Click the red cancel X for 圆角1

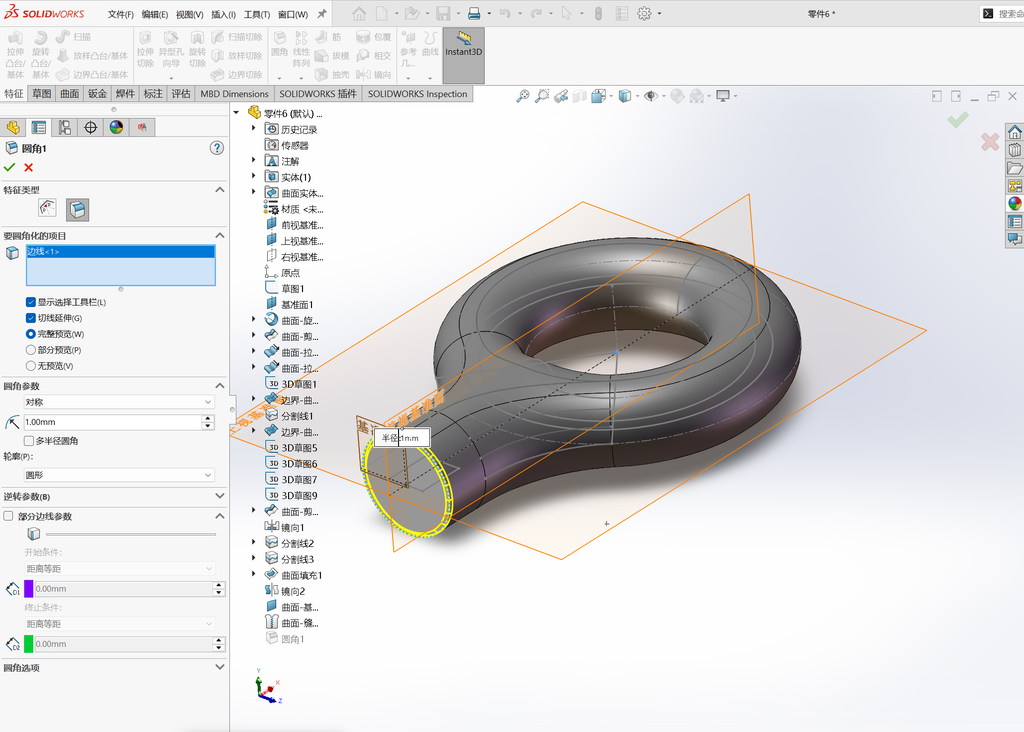(x=29, y=168)
